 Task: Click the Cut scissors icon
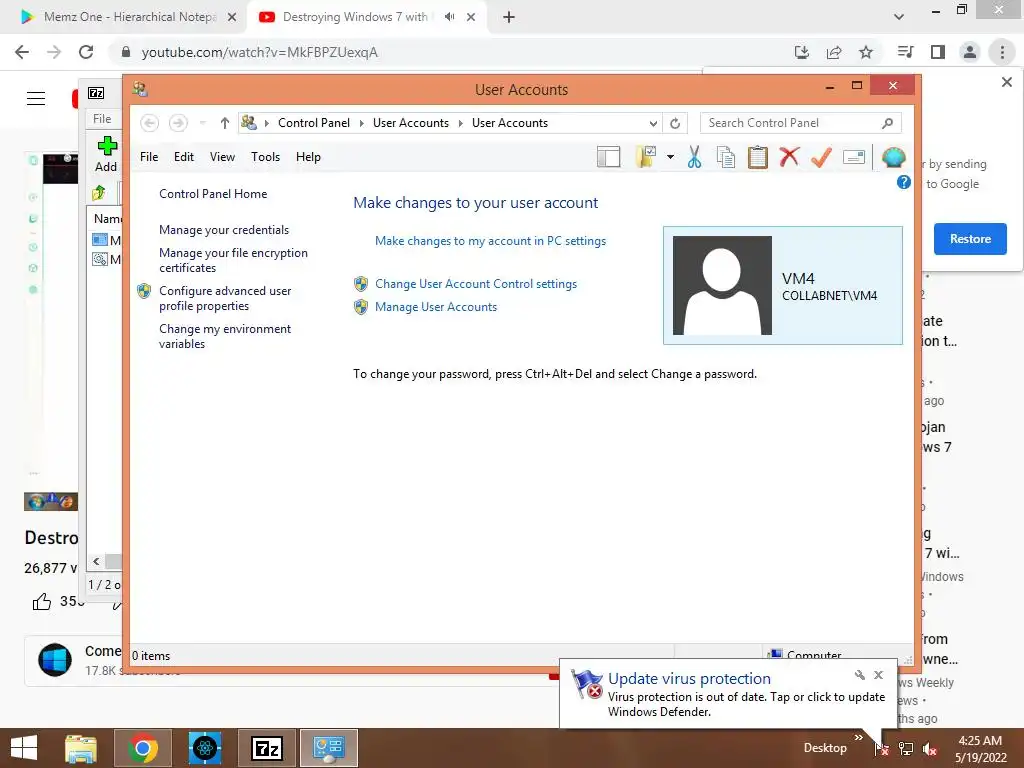(x=694, y=157)
